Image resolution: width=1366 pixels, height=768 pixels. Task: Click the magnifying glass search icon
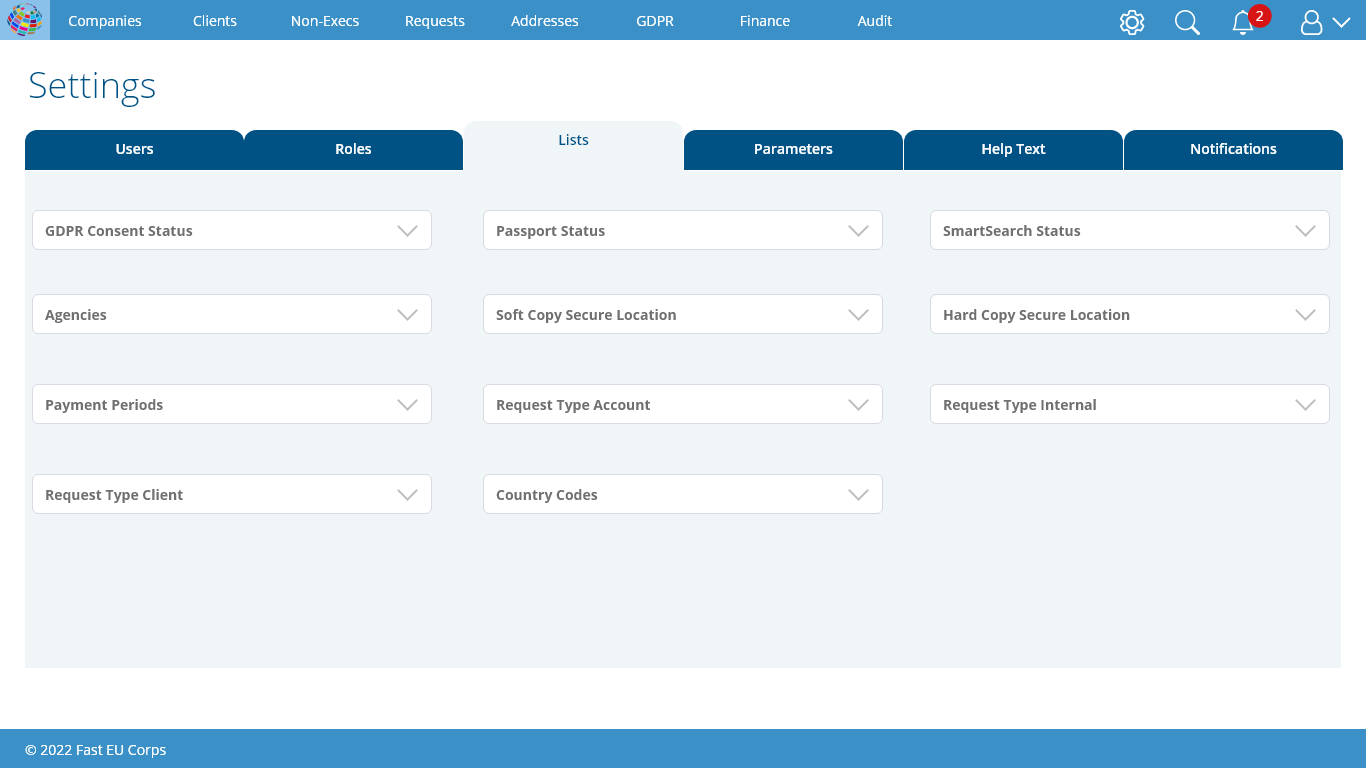coord(1187,22)
